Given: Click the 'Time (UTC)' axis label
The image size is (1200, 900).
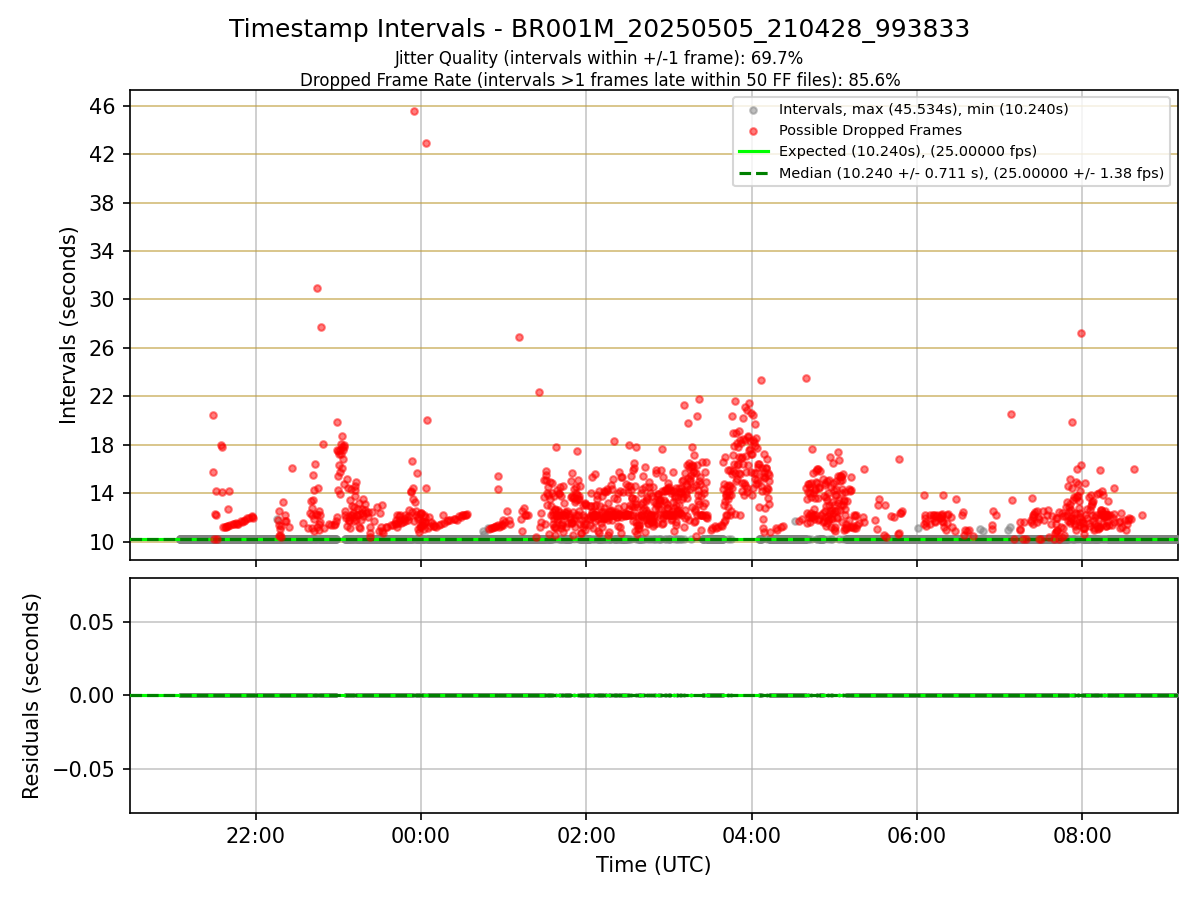Looking at the screenshot, I should point(654,865).
